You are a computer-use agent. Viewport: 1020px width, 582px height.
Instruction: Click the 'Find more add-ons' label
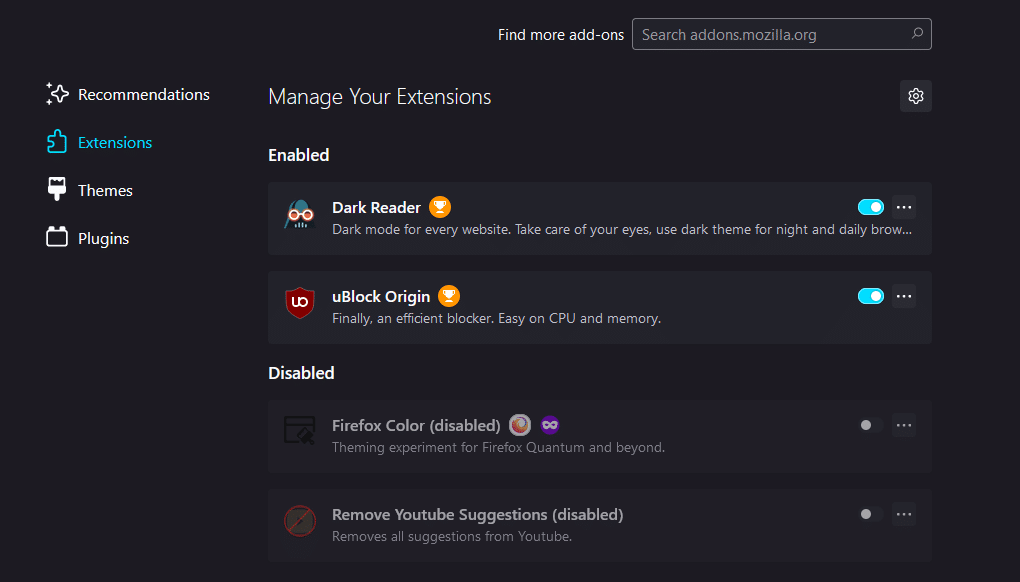pyautogui.click(x=561, y=34)
